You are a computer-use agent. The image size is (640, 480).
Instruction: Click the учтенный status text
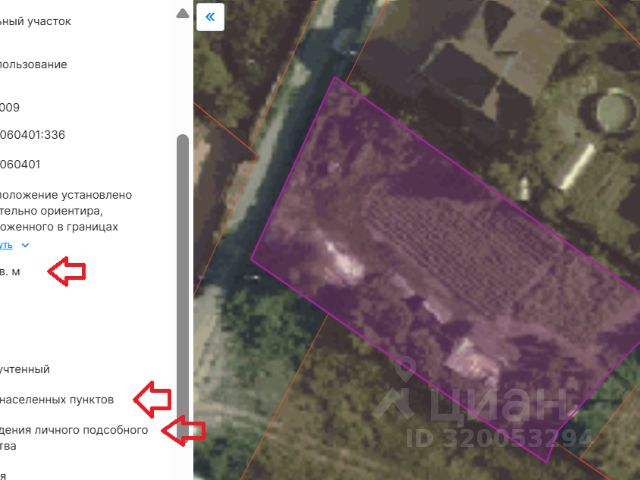(24, 369)
